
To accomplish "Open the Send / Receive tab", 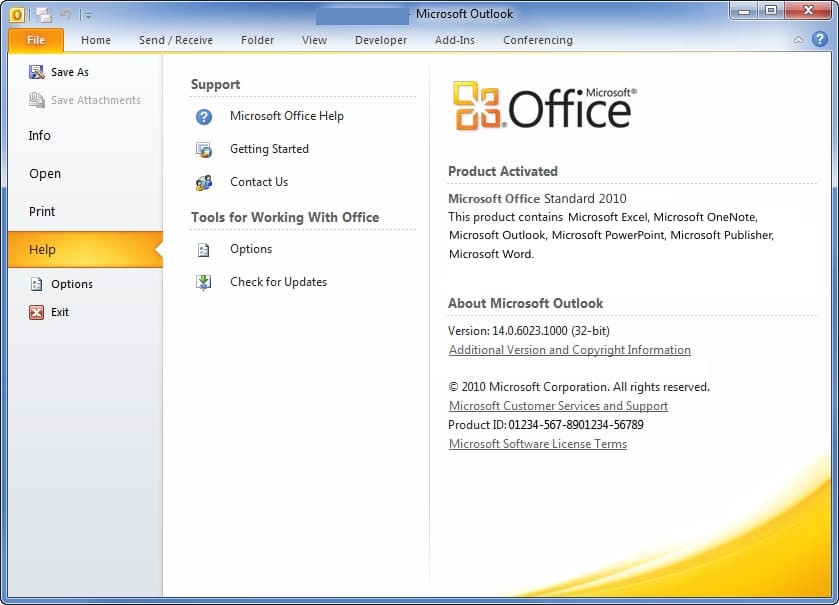I will tap(175, 40).
